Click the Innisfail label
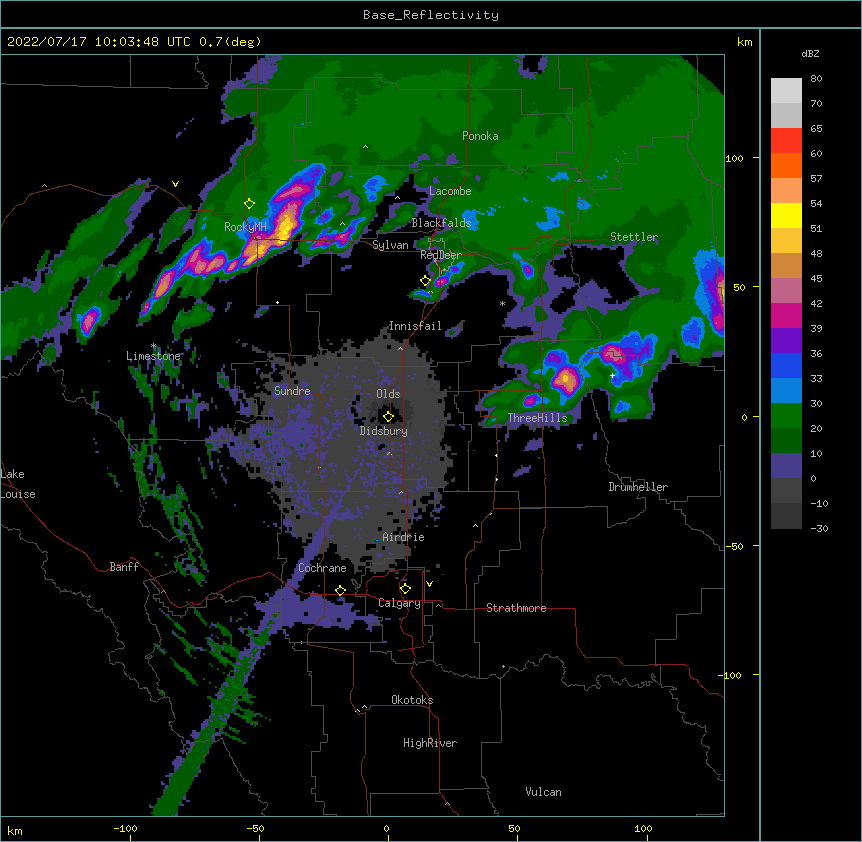Image resolution: width=862 pixels, height=842 pixels. pyautogui.click(x=415, y=326)
